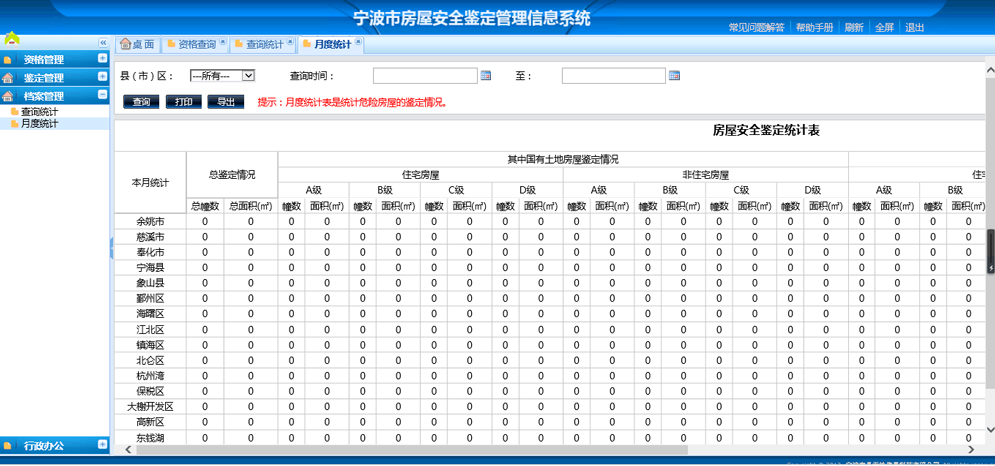This screenshot has width=995, height=466.
Task: Click the 查询 button
Action: (141, 102)
